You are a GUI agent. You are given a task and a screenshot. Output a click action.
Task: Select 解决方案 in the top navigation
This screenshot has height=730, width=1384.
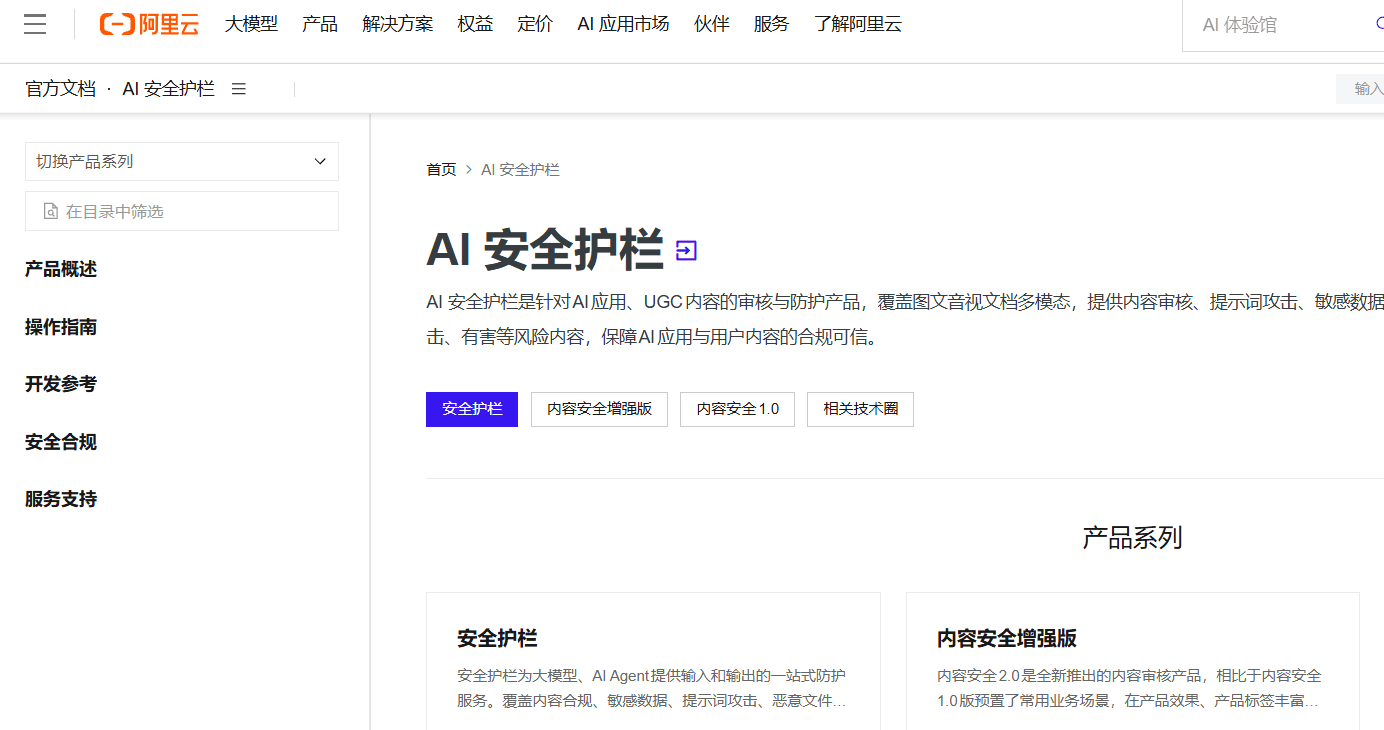(x=398, y=25)
